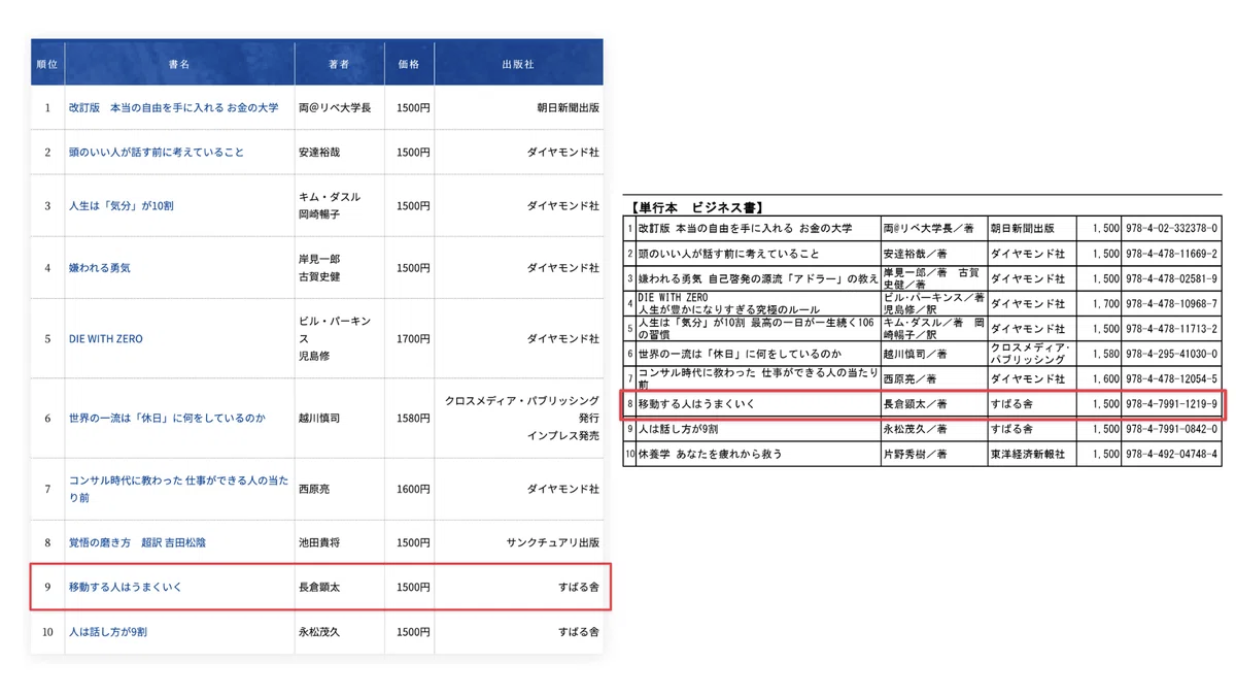1236x690 pixels.
Task: Open the DIE WITH ZERO link in left table
Action: 105,339
